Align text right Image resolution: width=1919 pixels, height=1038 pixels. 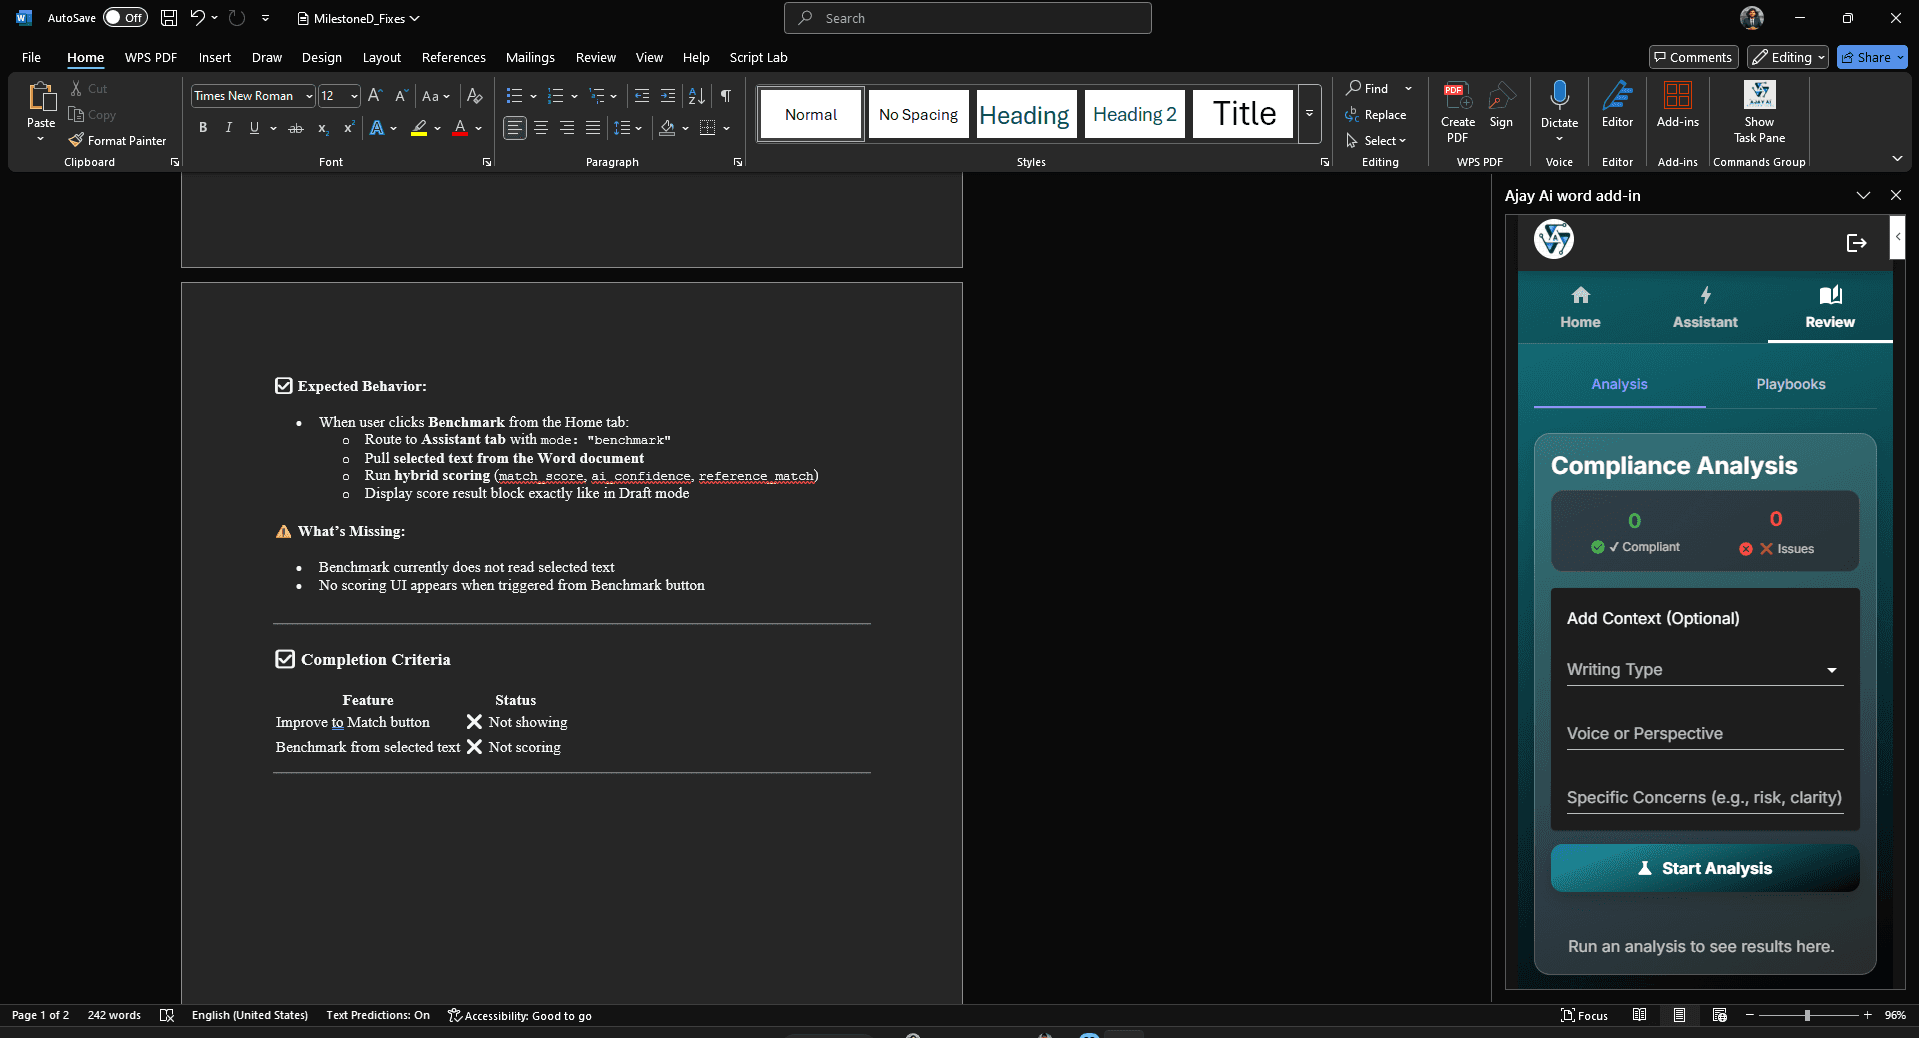[x=567, y=128]
